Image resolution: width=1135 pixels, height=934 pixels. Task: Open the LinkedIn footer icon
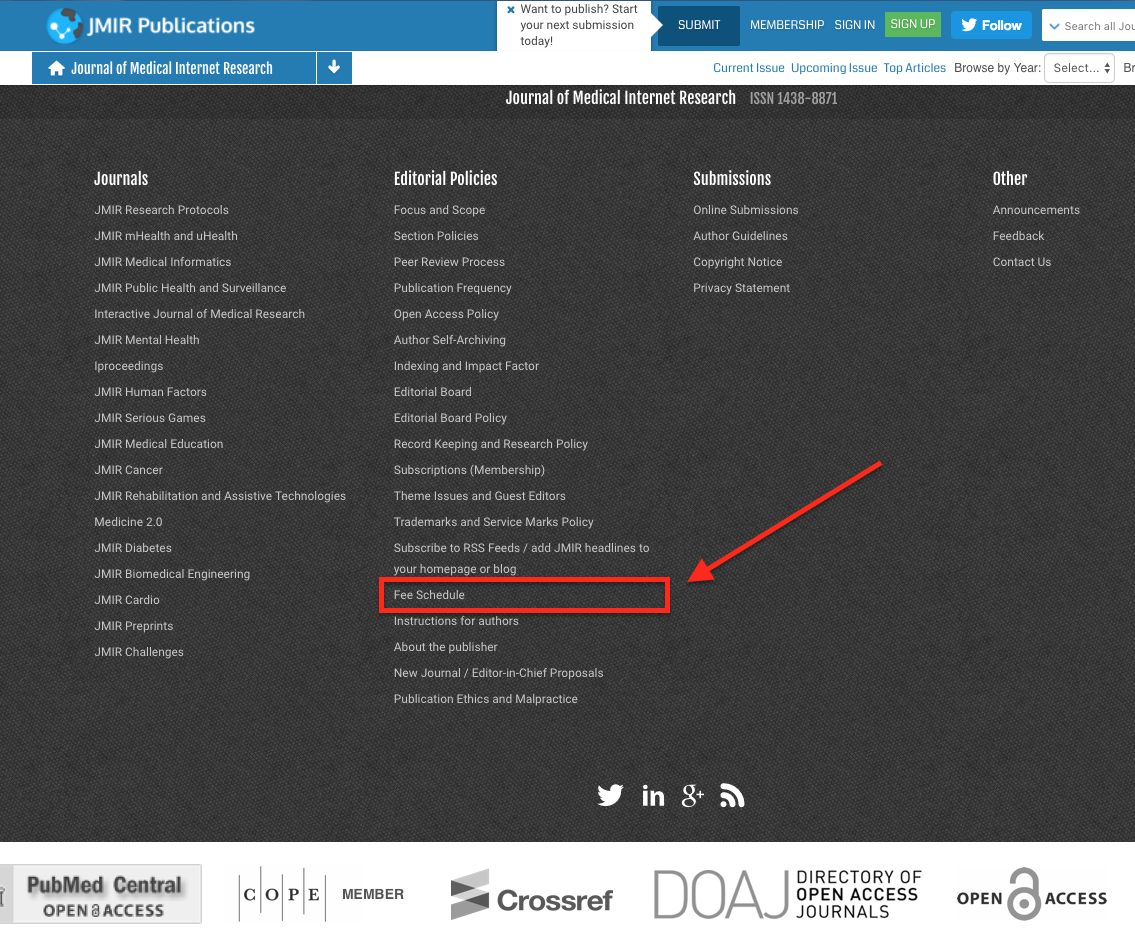click(653, 796)
